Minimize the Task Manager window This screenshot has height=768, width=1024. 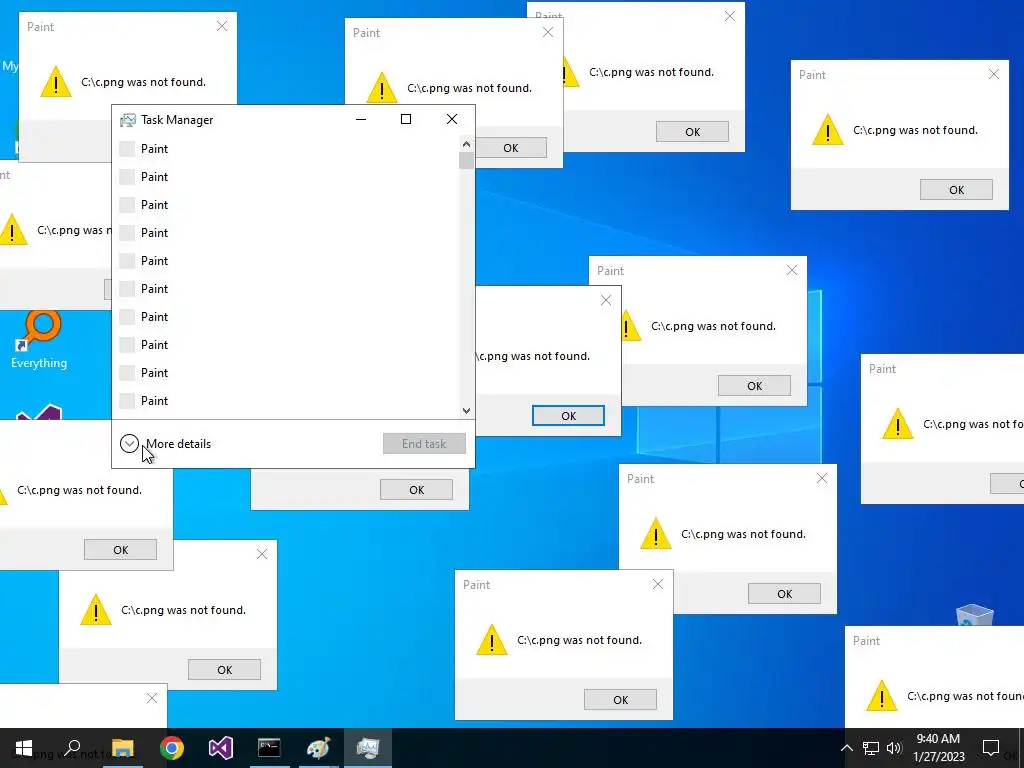coord(360,119)
